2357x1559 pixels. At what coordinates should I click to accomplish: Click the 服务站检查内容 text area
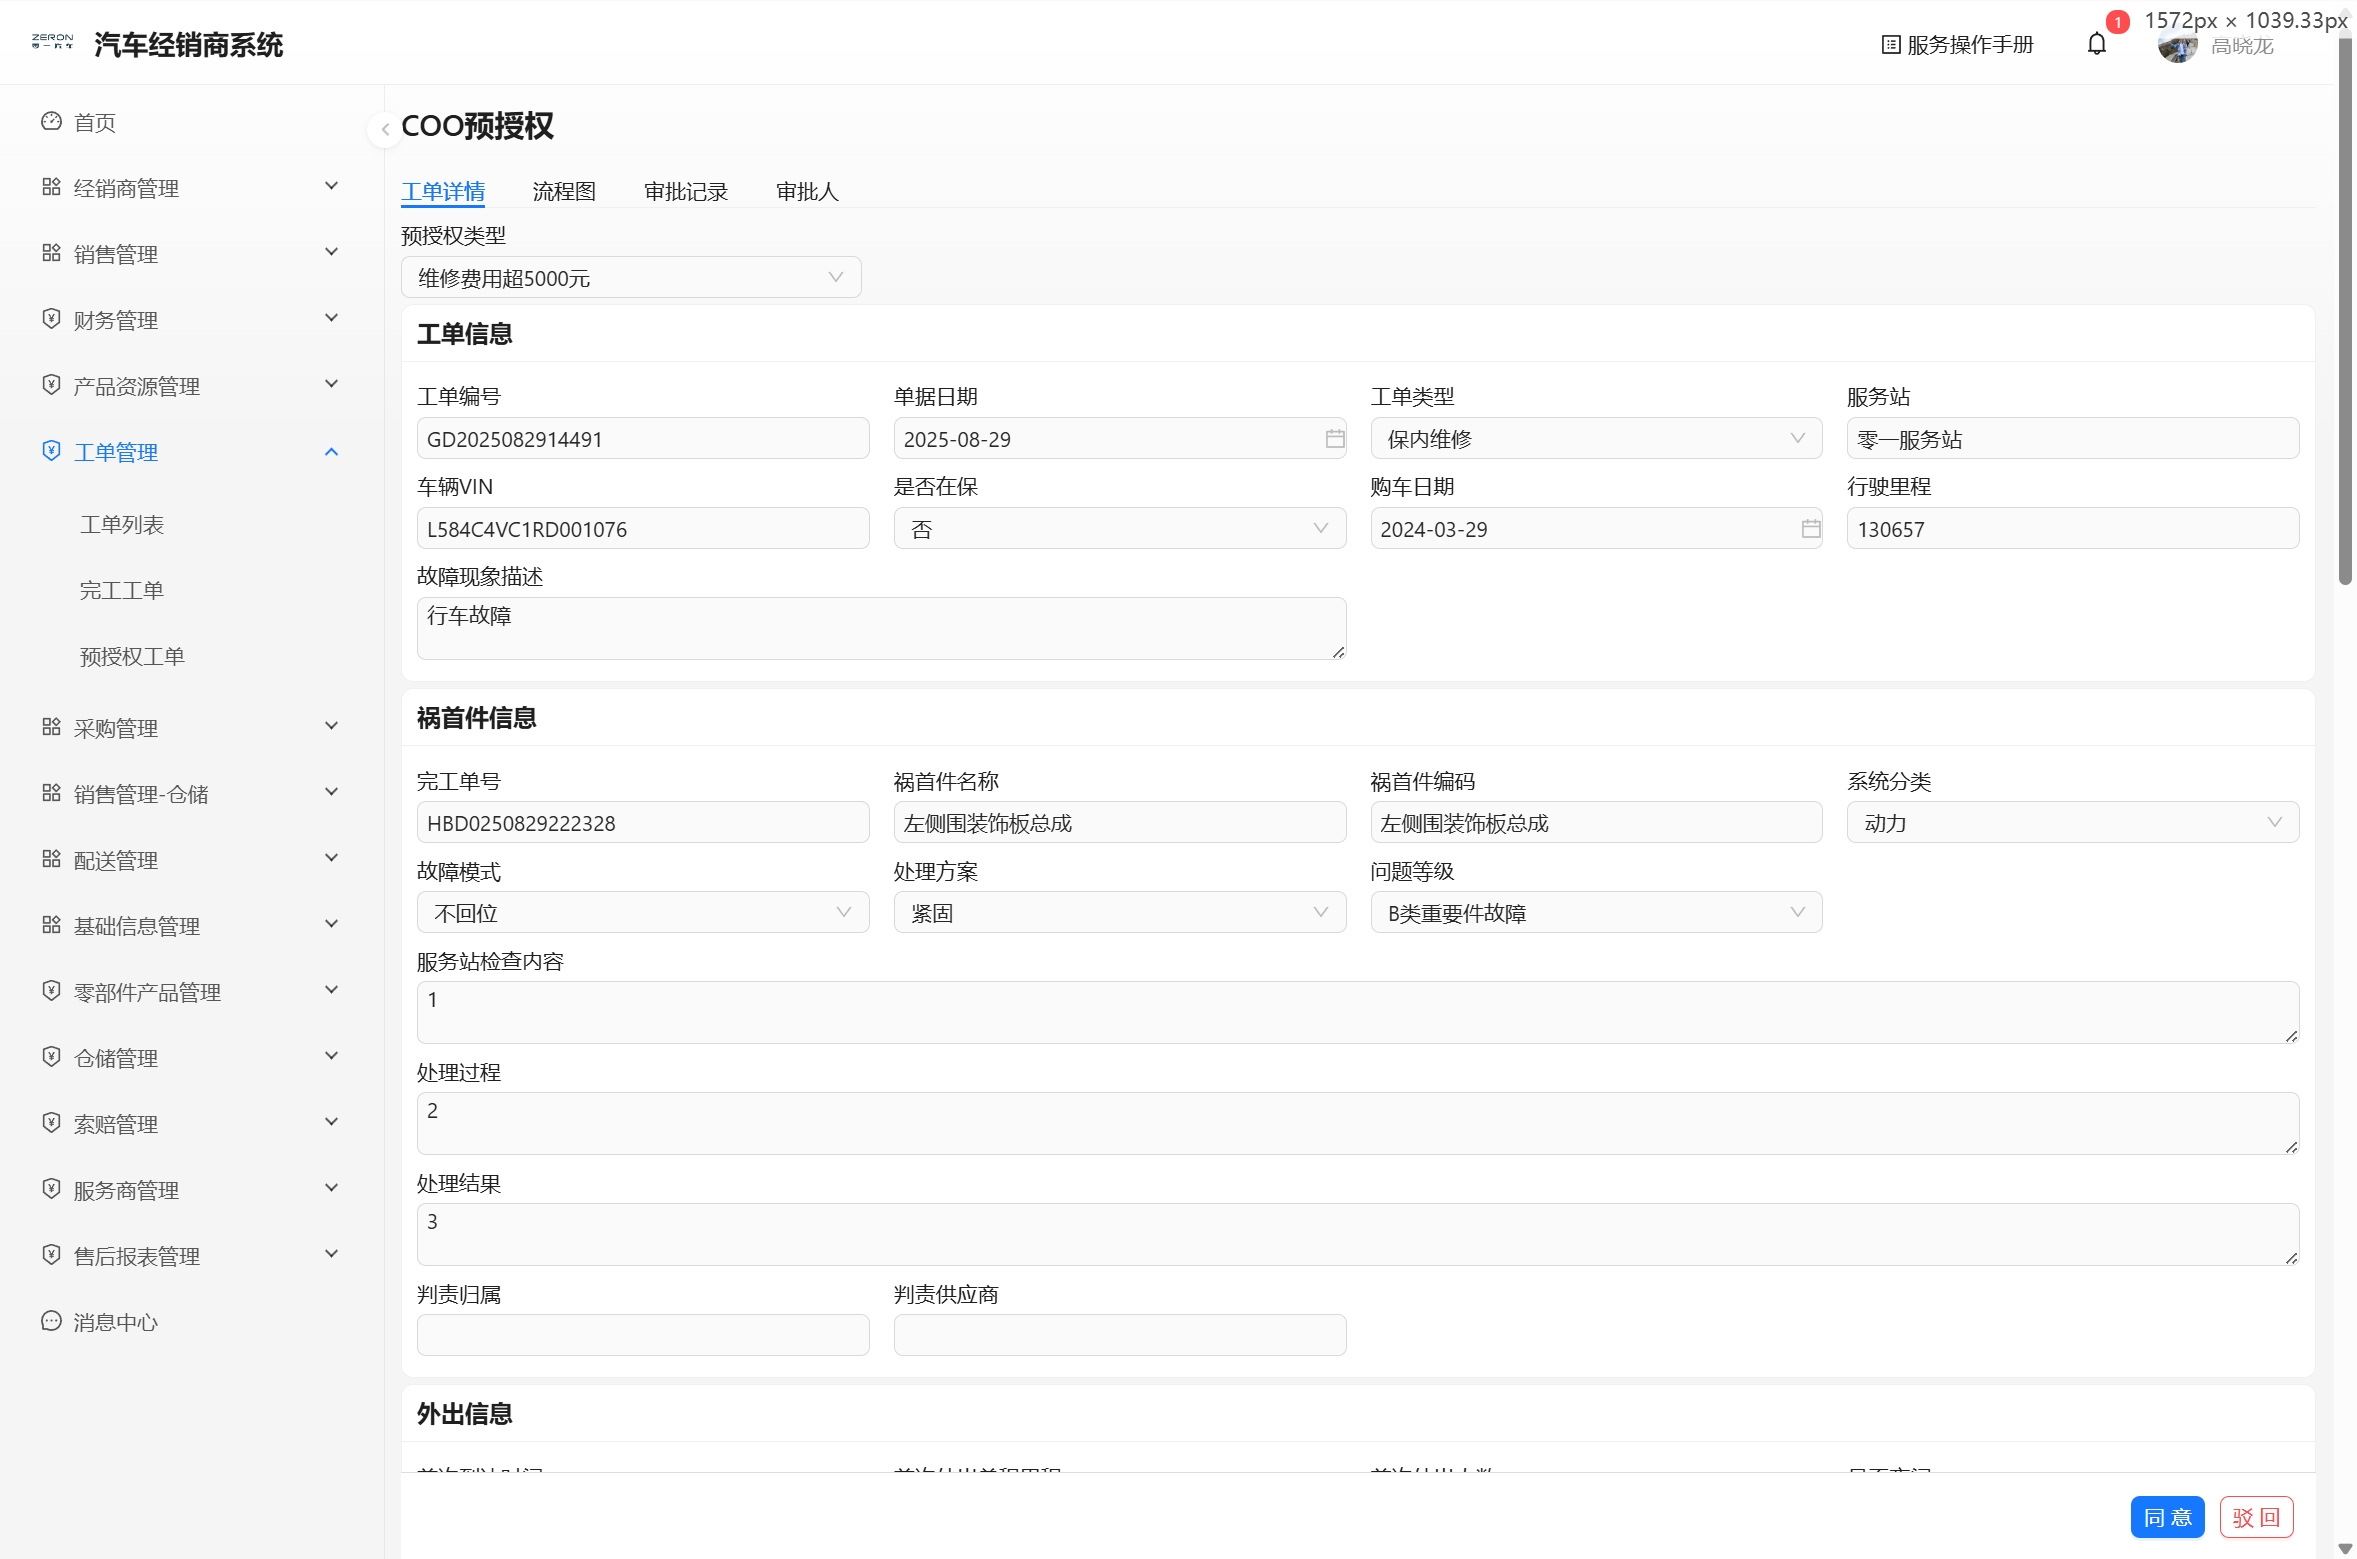click(1358, 1012)
